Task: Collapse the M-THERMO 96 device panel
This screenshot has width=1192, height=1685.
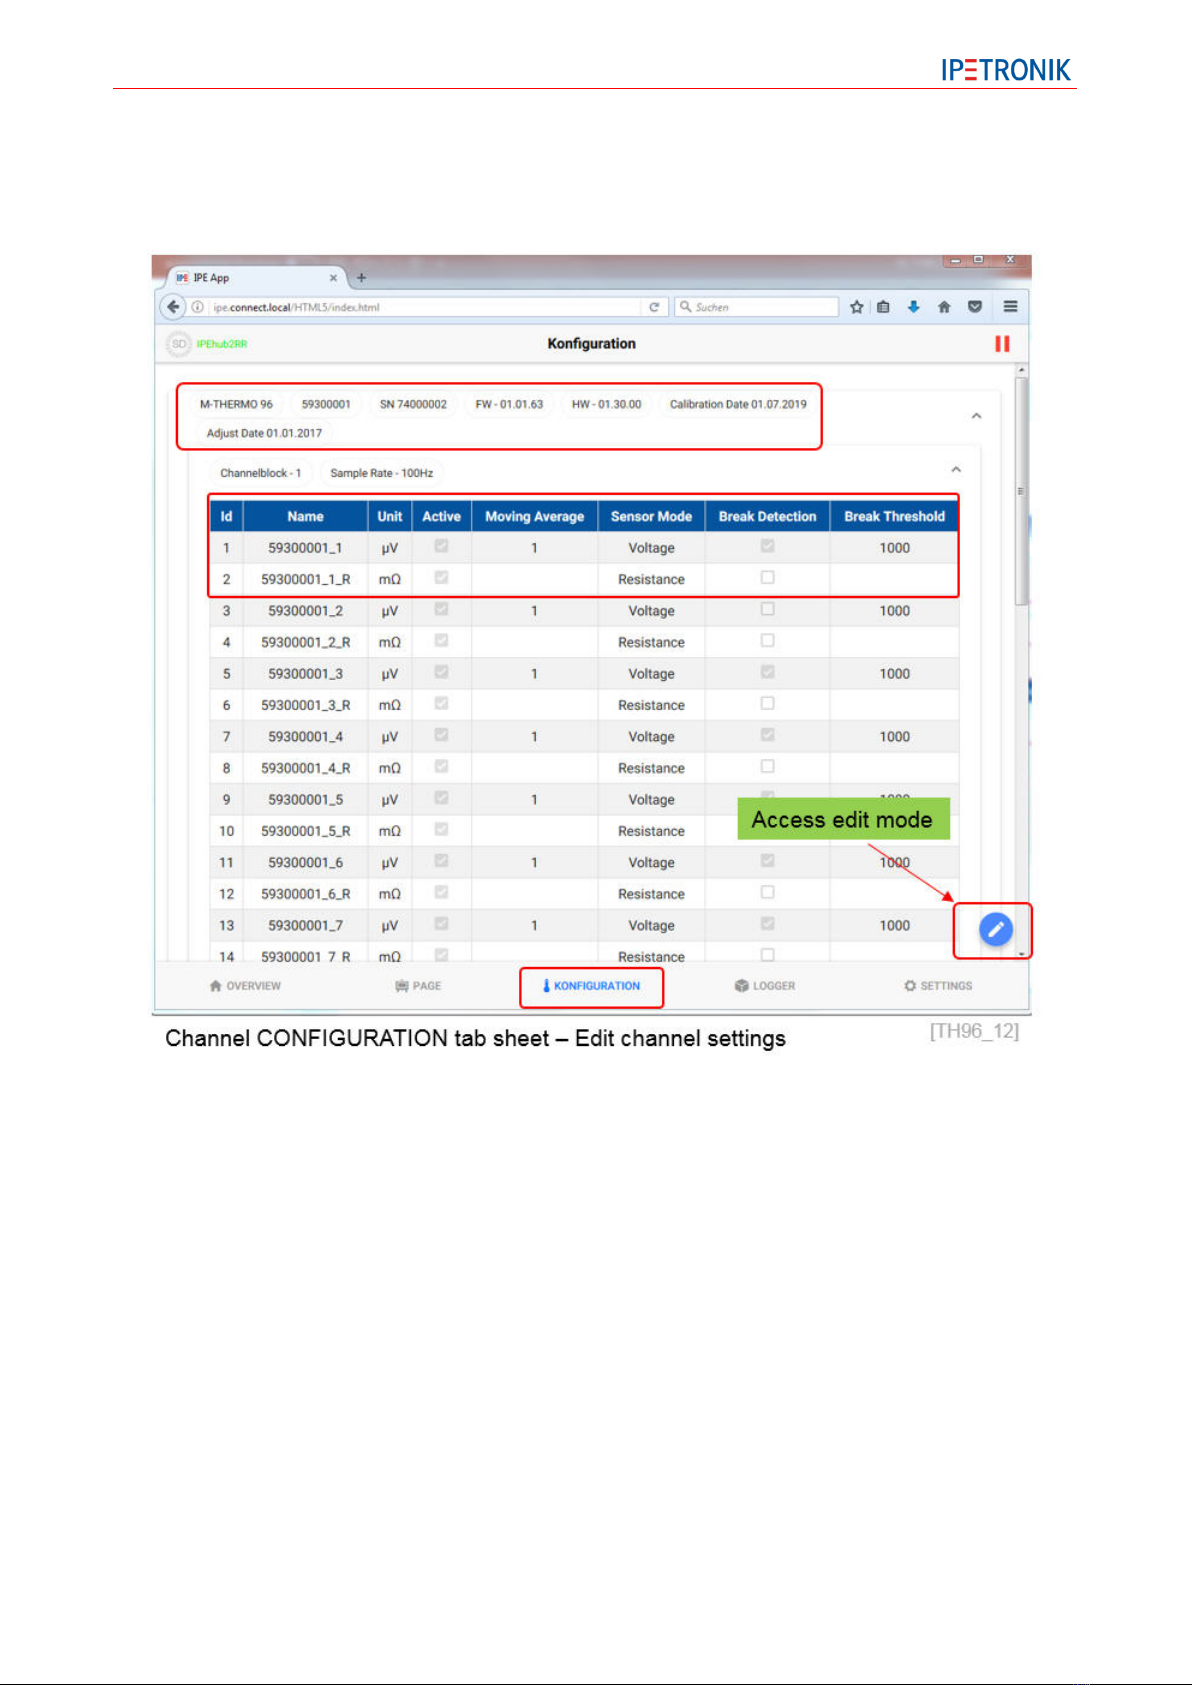Action: tap(976, 416)
